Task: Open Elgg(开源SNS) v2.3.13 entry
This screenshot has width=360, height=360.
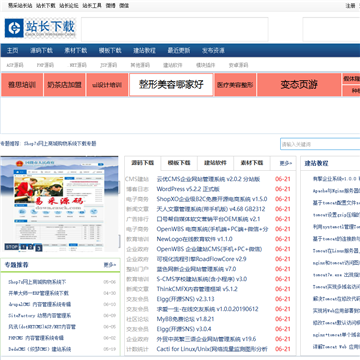Action: click(185, 299)
